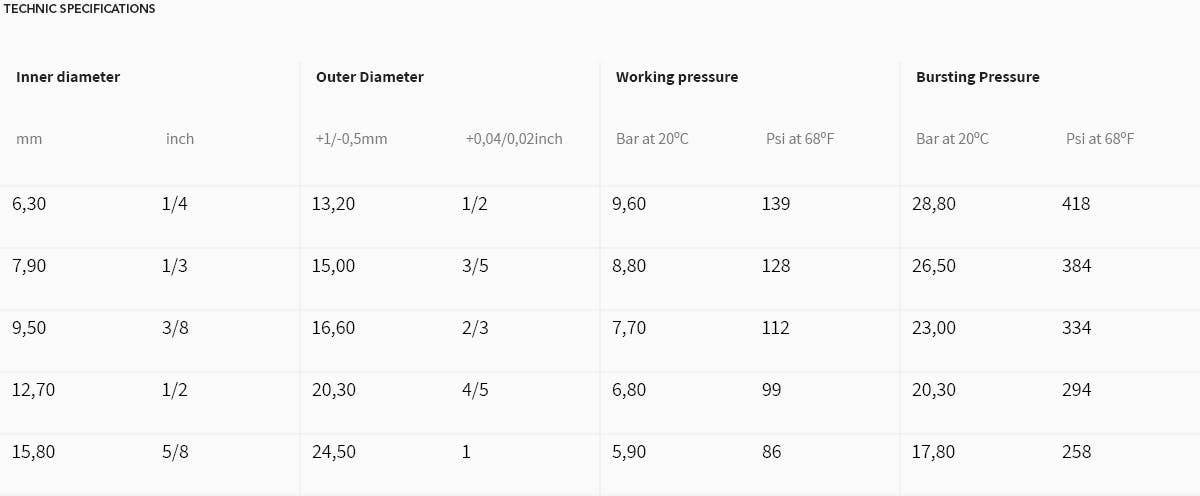Image resolution: width=1200 pixels, height=496 pixels.
Task: Click the 23,00 bursting pressure bar value
Action: pos(934,328)
